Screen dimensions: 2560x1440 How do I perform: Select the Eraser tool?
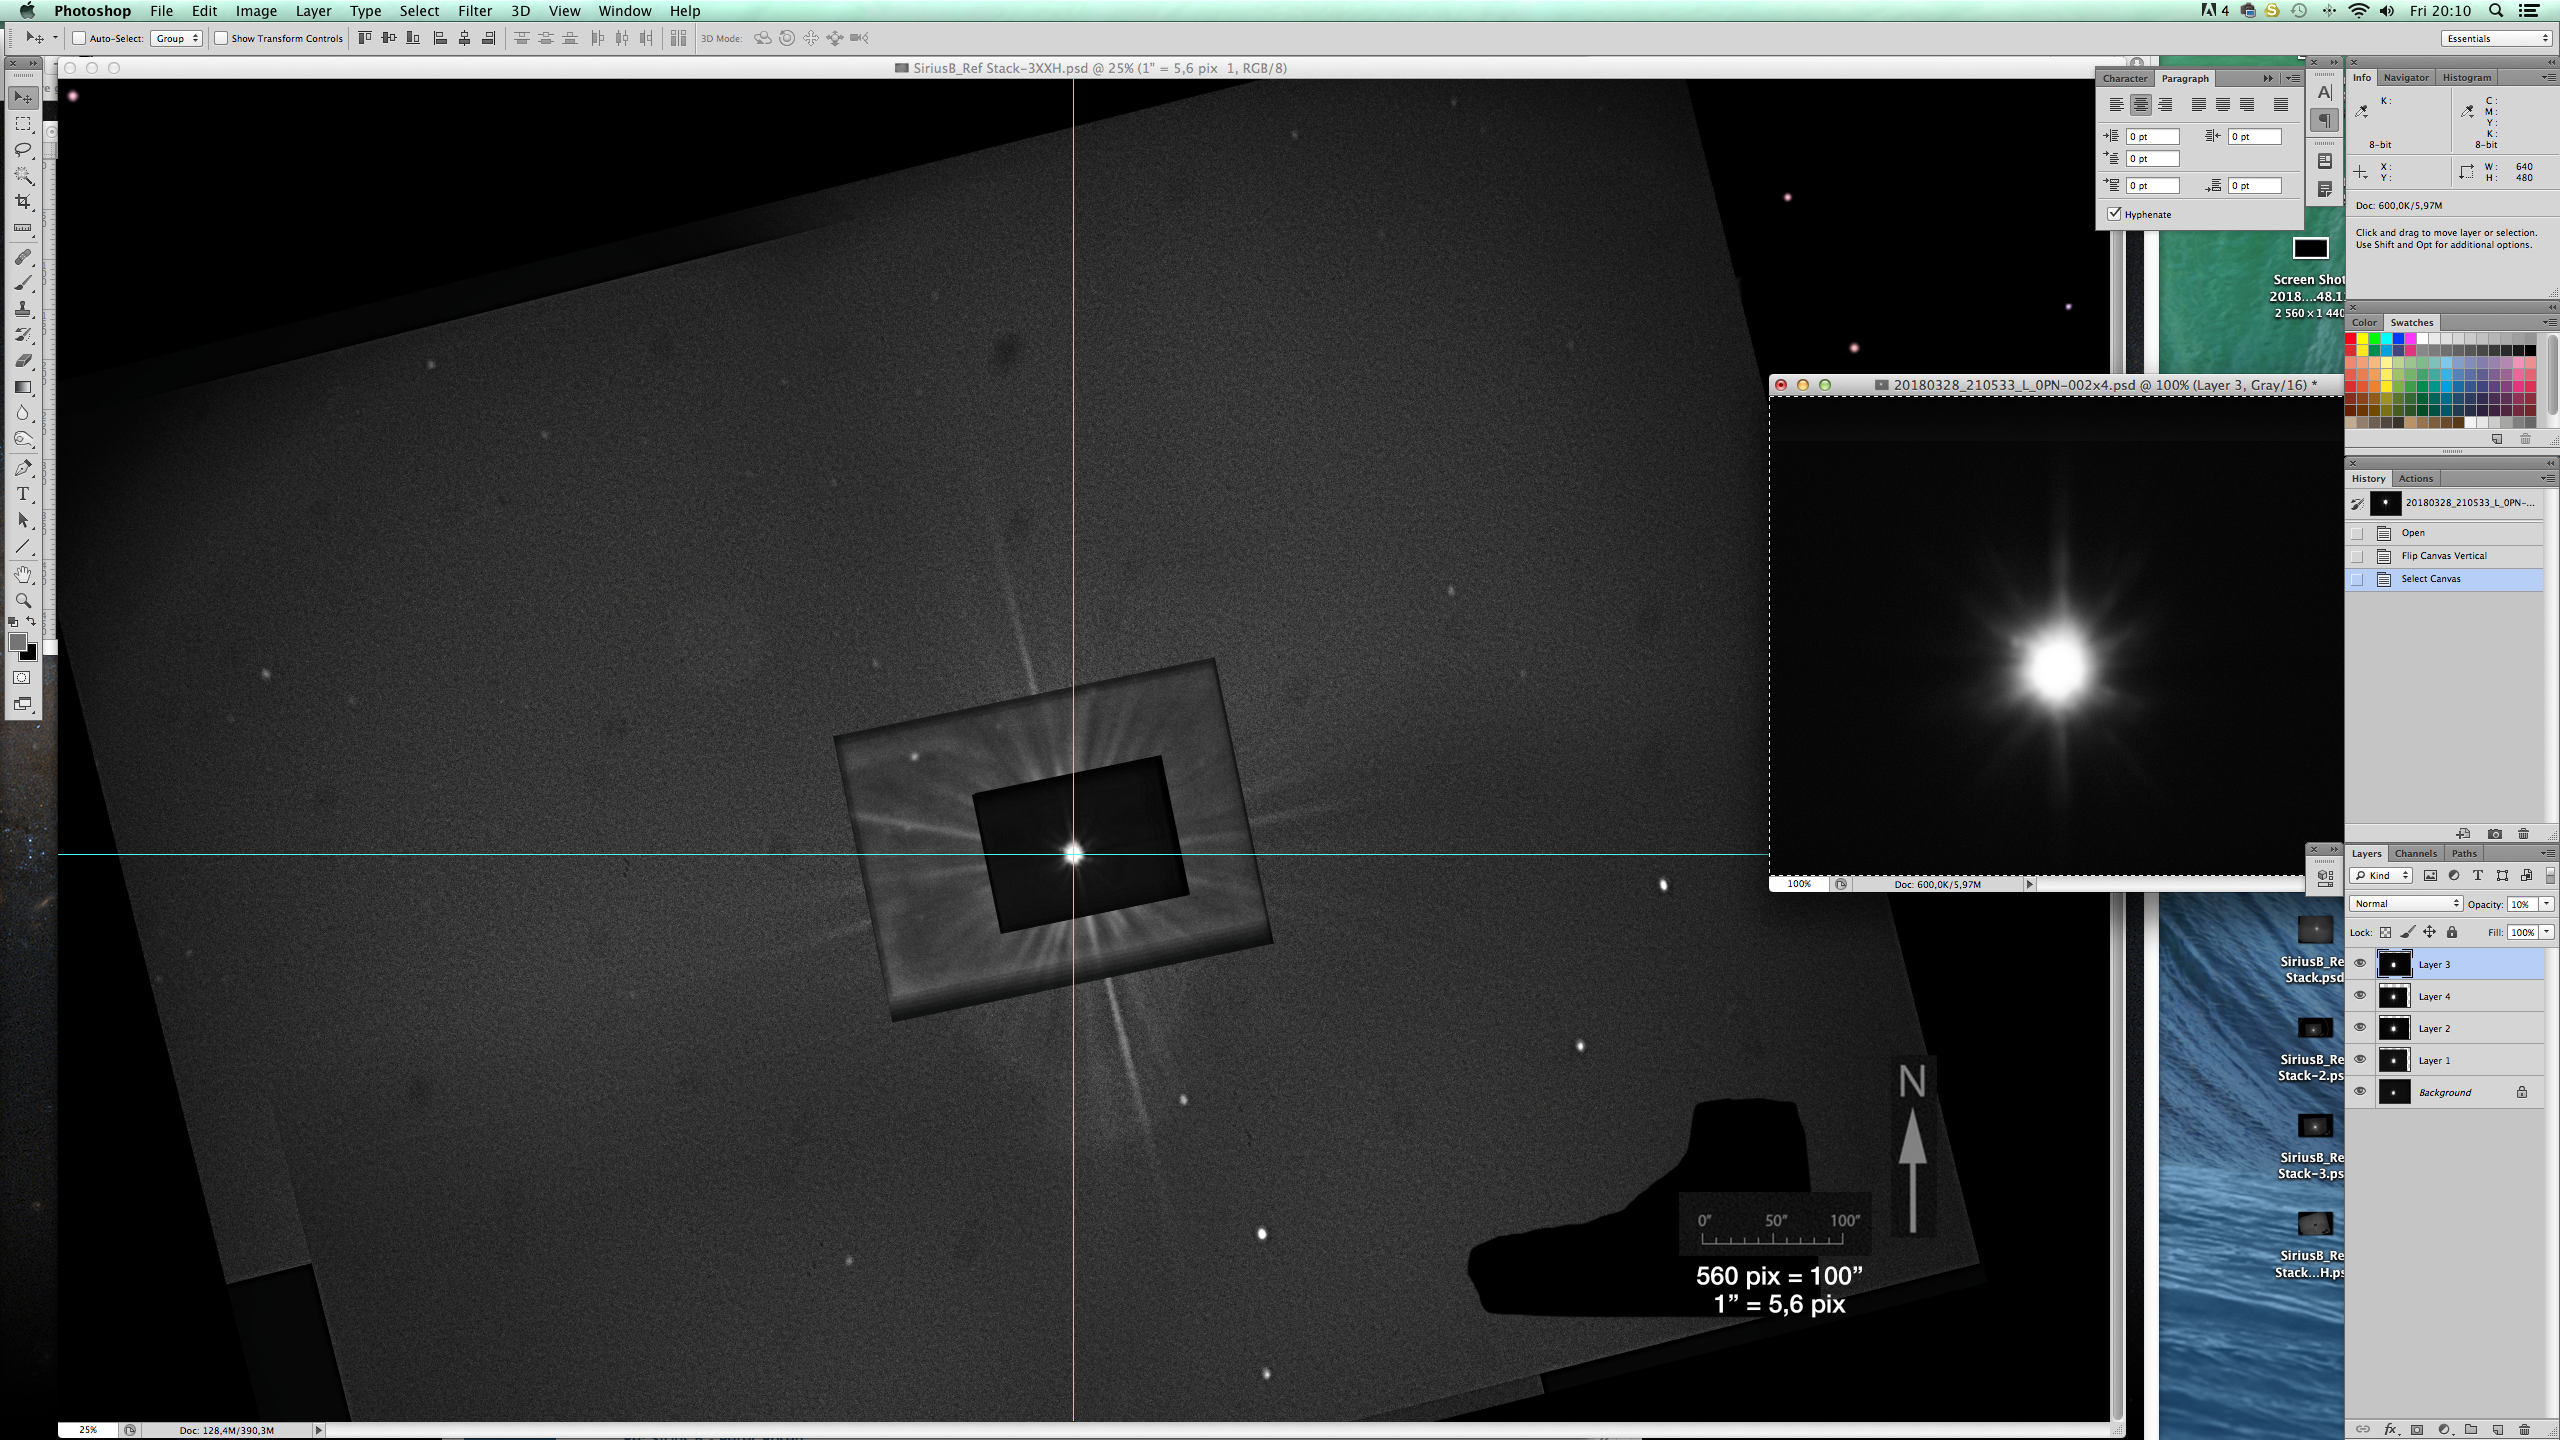[x=23, y=361]
